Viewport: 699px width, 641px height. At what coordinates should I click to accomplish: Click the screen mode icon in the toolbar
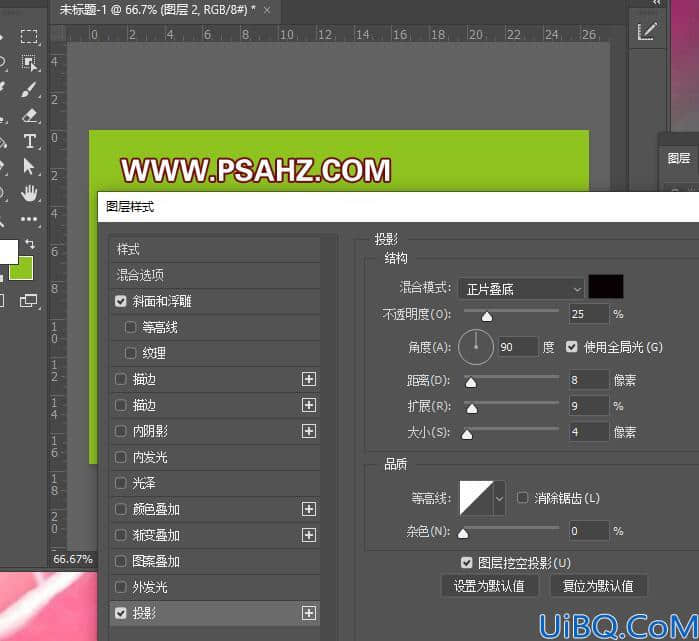(x=29, y=301)
